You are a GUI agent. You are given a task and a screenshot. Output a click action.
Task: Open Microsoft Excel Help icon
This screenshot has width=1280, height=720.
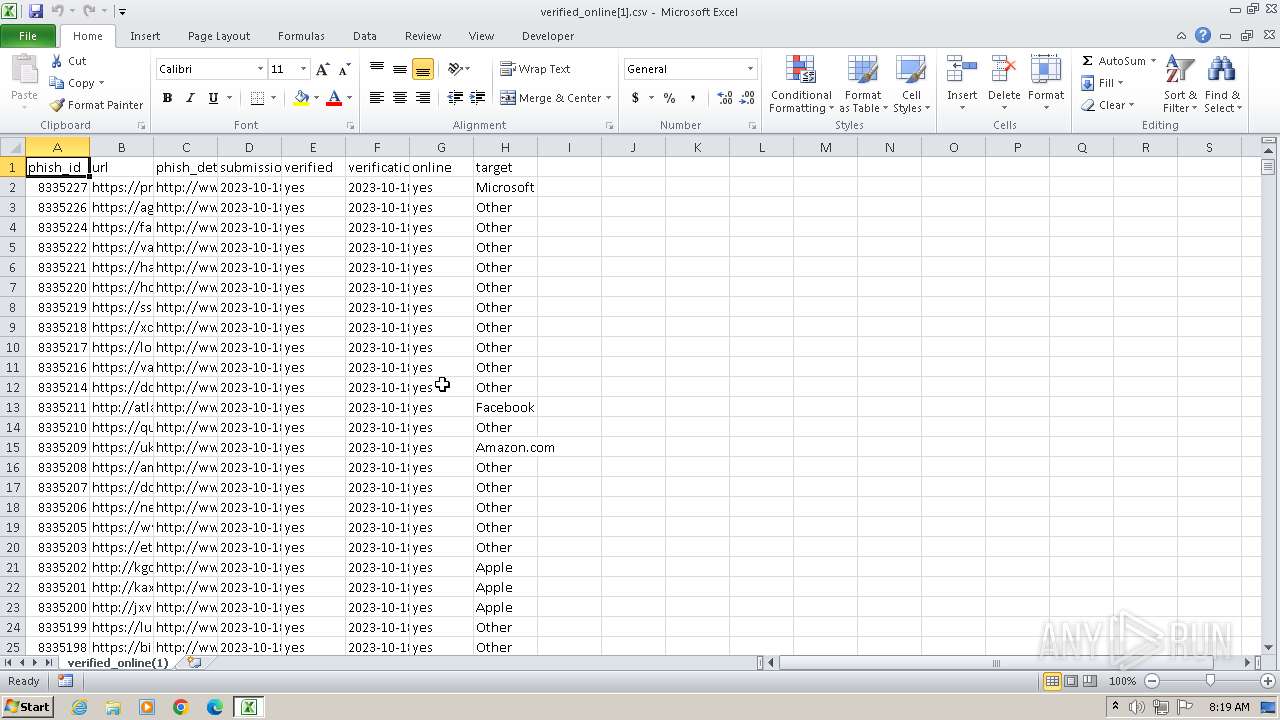pyautogui.click(x=1203, y=35)
